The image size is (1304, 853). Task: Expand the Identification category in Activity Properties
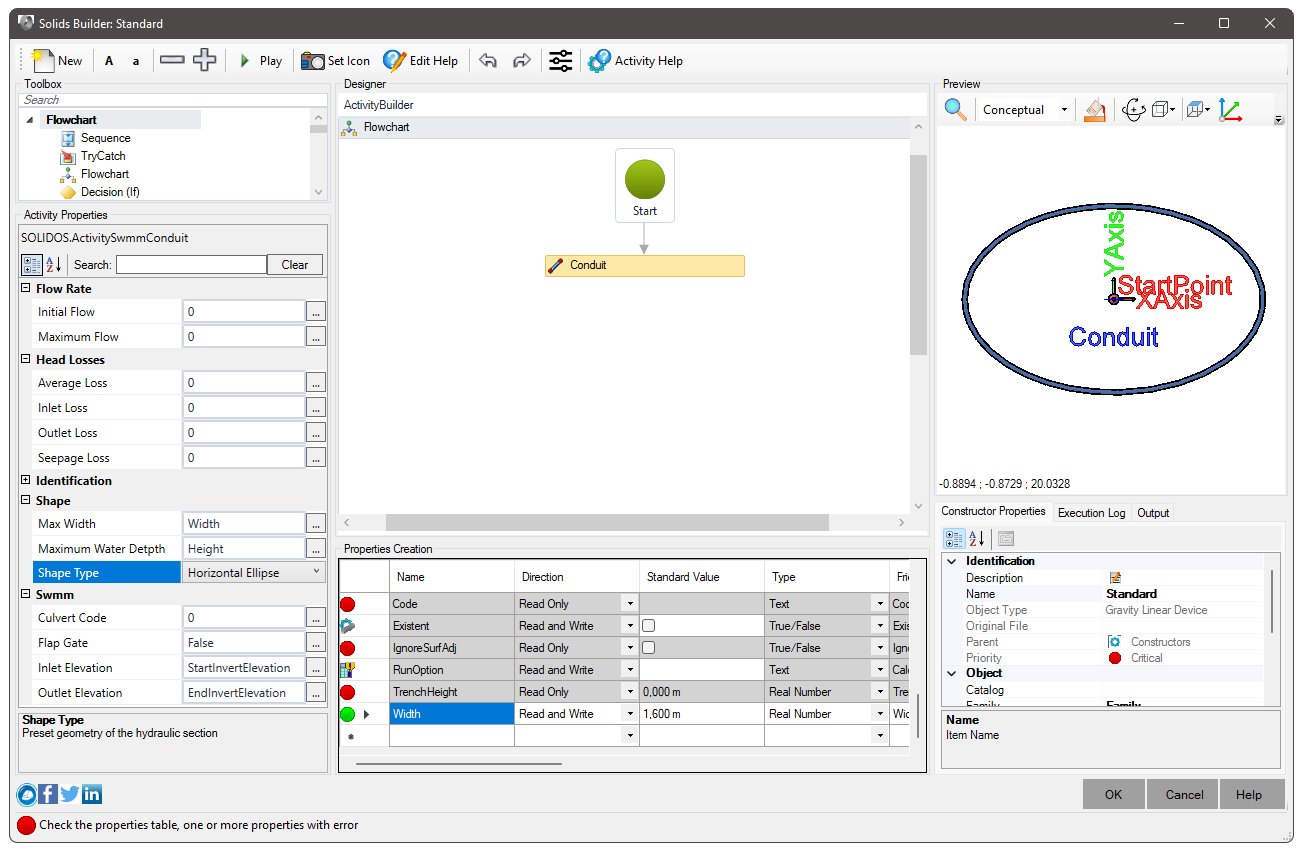pyautogui.click(x=26, y=480)
